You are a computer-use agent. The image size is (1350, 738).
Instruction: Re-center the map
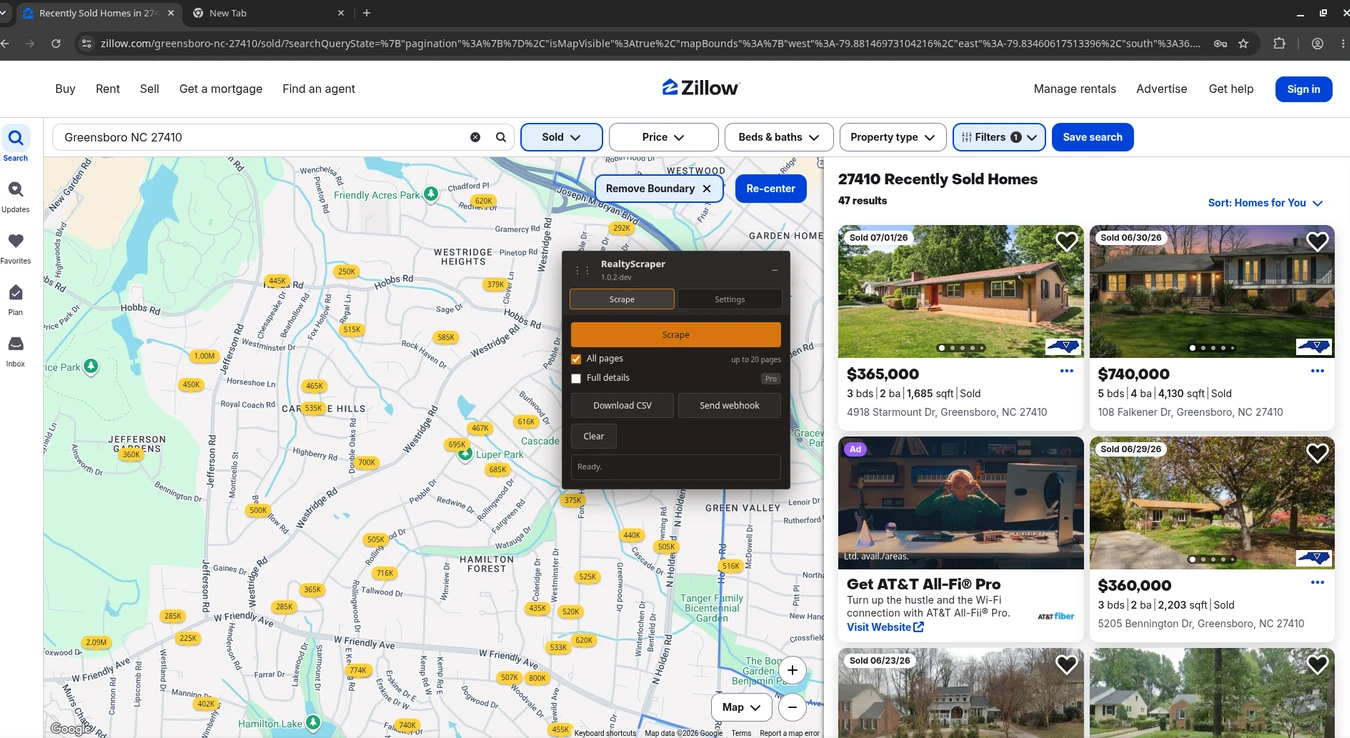771,188
